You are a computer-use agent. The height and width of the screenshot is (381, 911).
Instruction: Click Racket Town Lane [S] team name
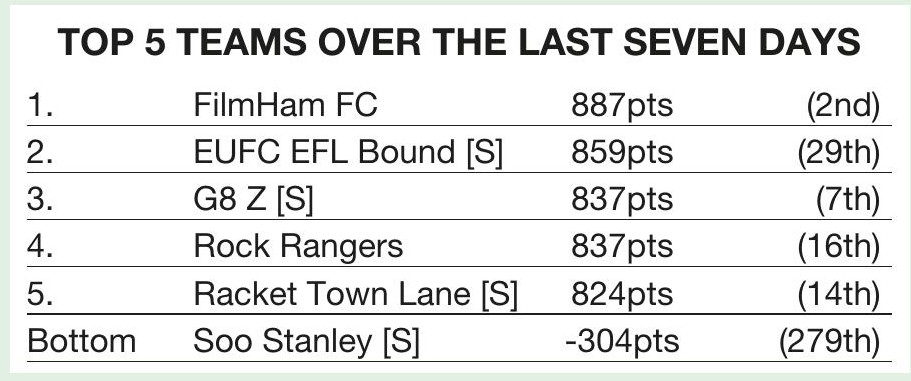click(x=355, y=294)
